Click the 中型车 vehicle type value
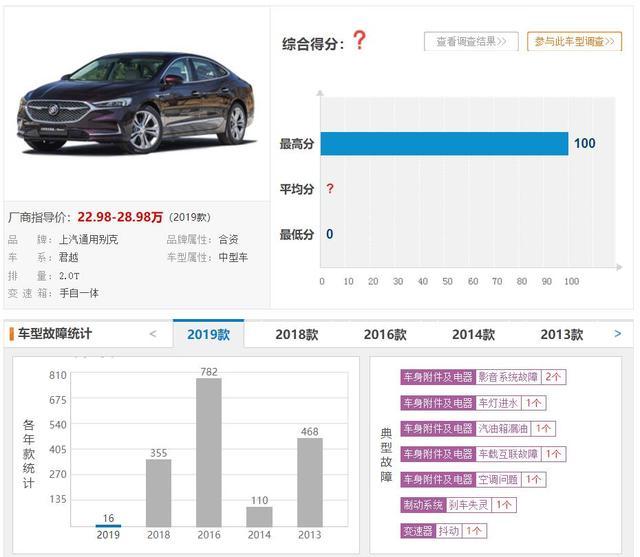This screenshot has height=557, width=640. [x=233, y=257]
